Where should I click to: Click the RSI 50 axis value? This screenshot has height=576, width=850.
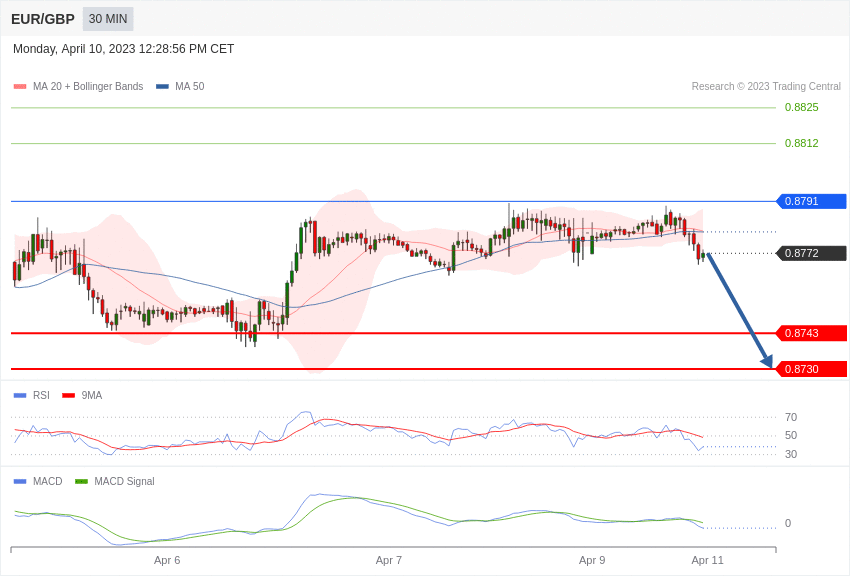click(791, 435)
